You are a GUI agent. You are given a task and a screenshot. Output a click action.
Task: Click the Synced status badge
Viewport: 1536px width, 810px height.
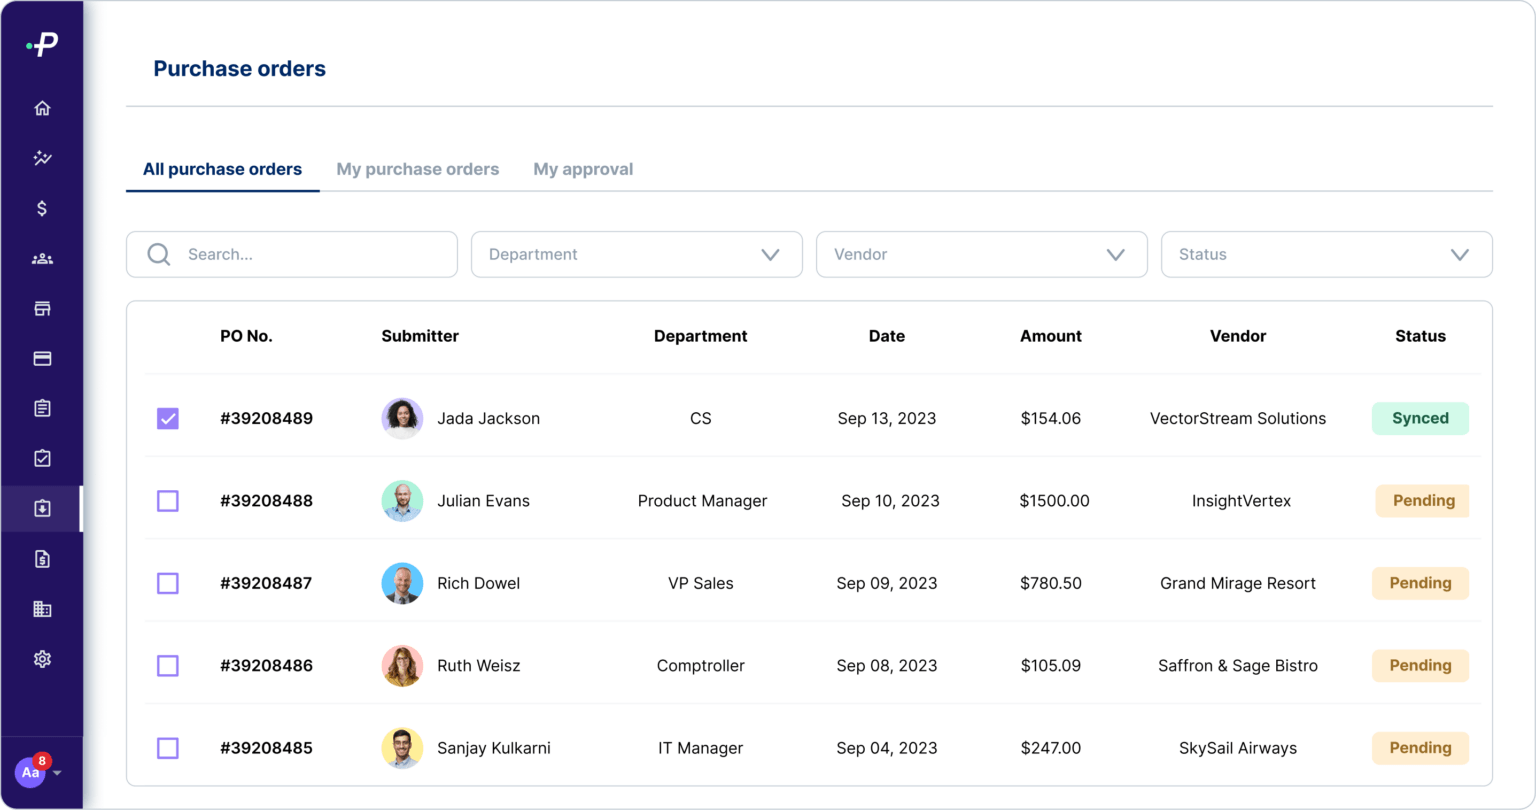(1420, 418)
